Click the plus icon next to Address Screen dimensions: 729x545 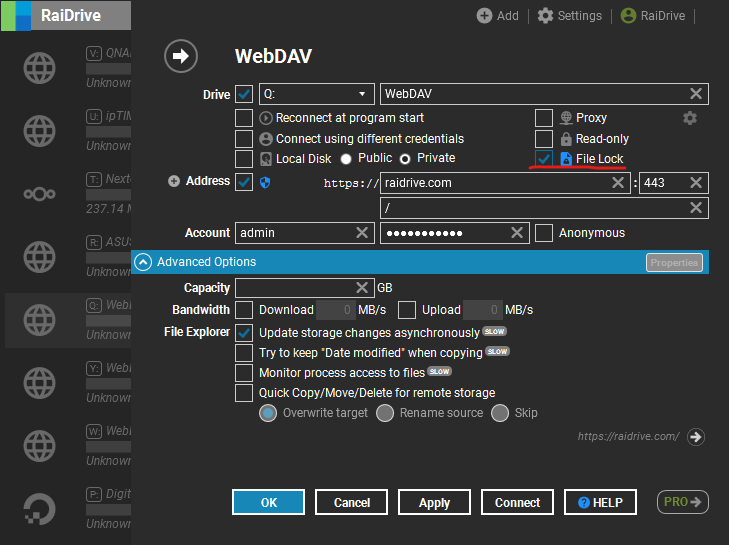point(173,181)
